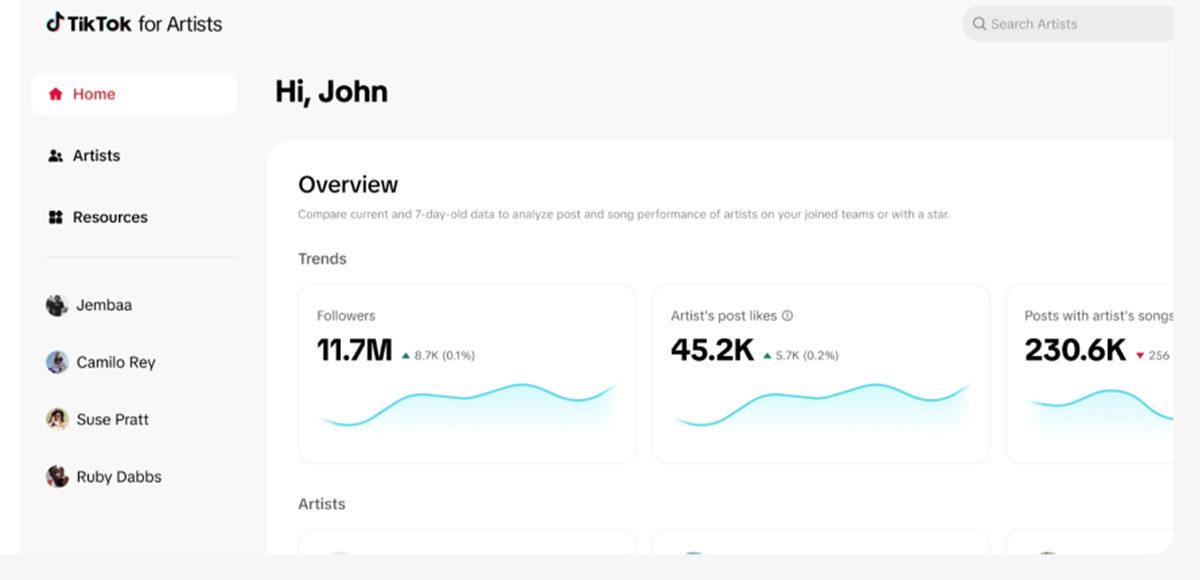Click the magnifying glass in Search Artists
Screen dimensions: 1200x580
pyautogui.click(x=979, y=23)
